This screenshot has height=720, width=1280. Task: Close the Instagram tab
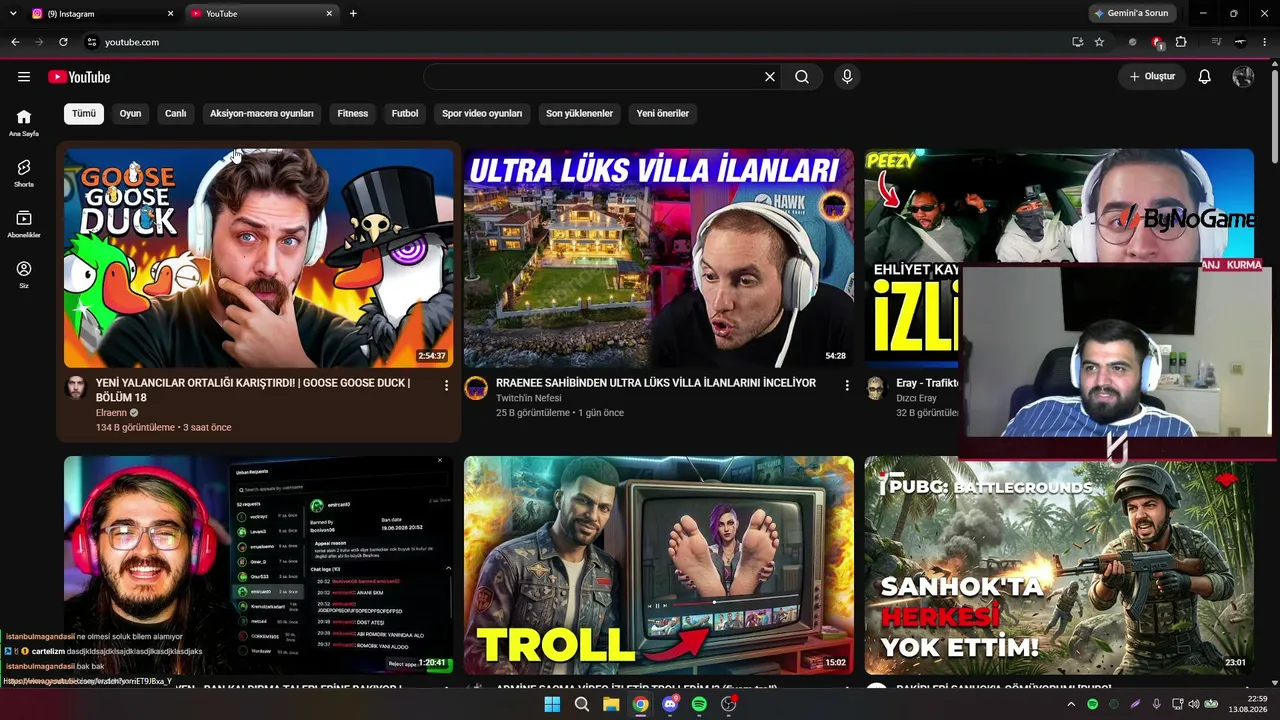pyautogui.click(x=170, y=14)
